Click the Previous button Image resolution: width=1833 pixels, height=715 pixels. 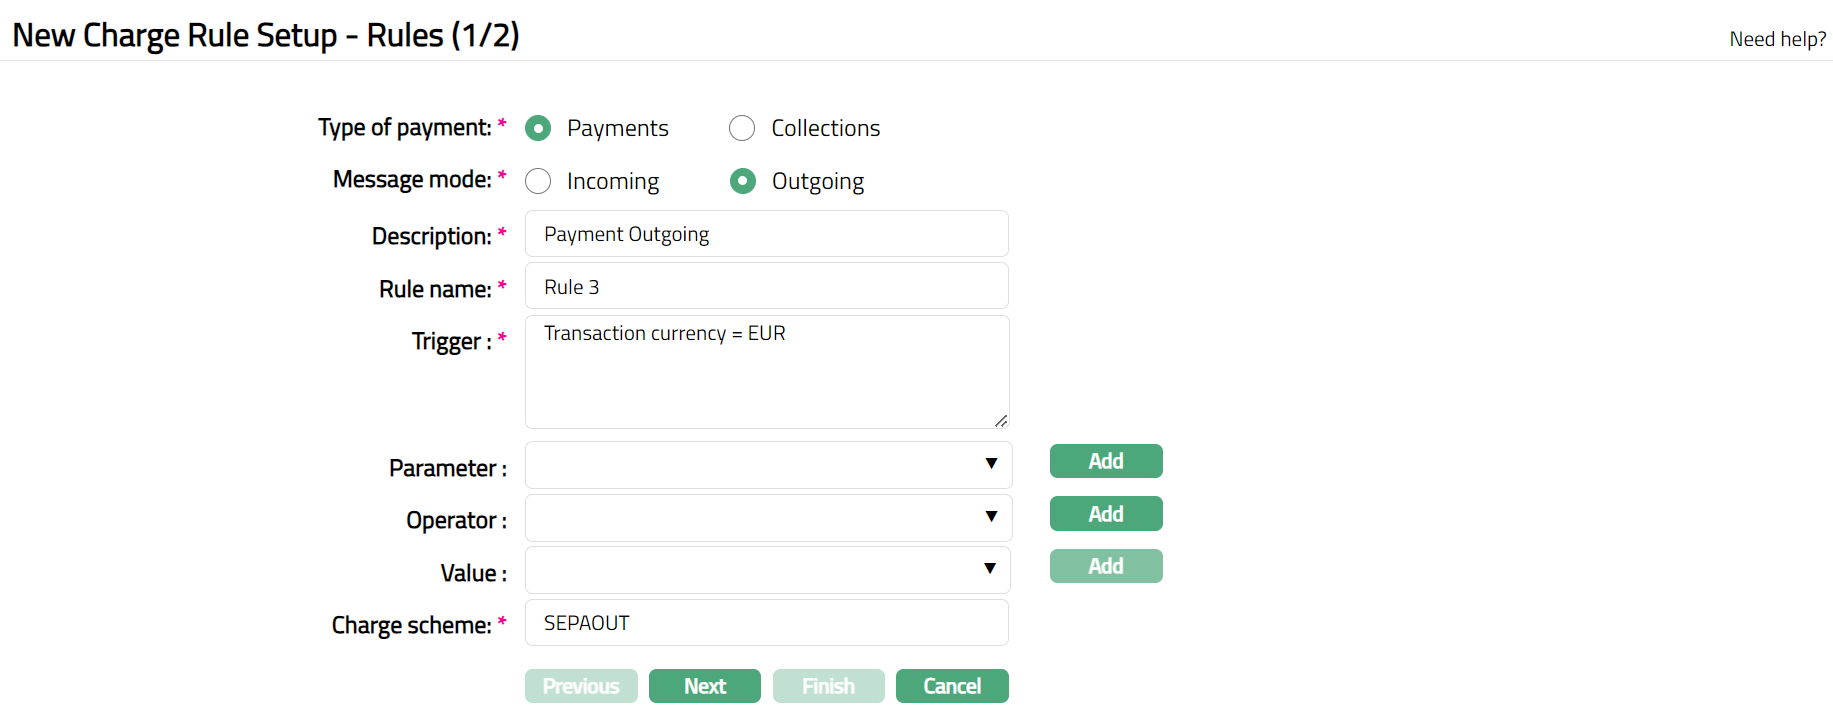[581, 686]
